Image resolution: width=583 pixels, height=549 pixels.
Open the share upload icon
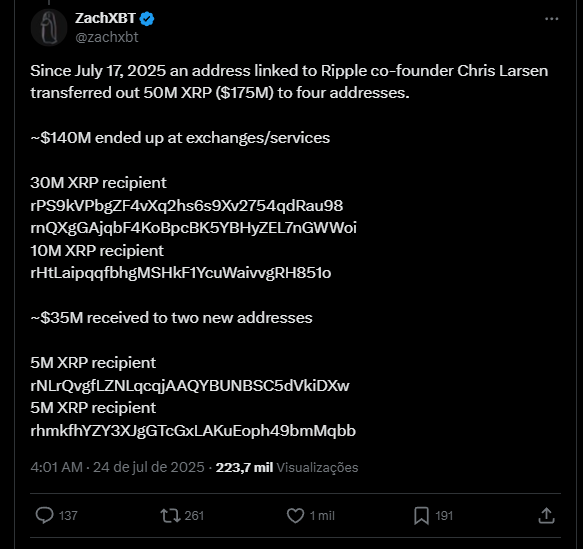[x=547, y=516]
